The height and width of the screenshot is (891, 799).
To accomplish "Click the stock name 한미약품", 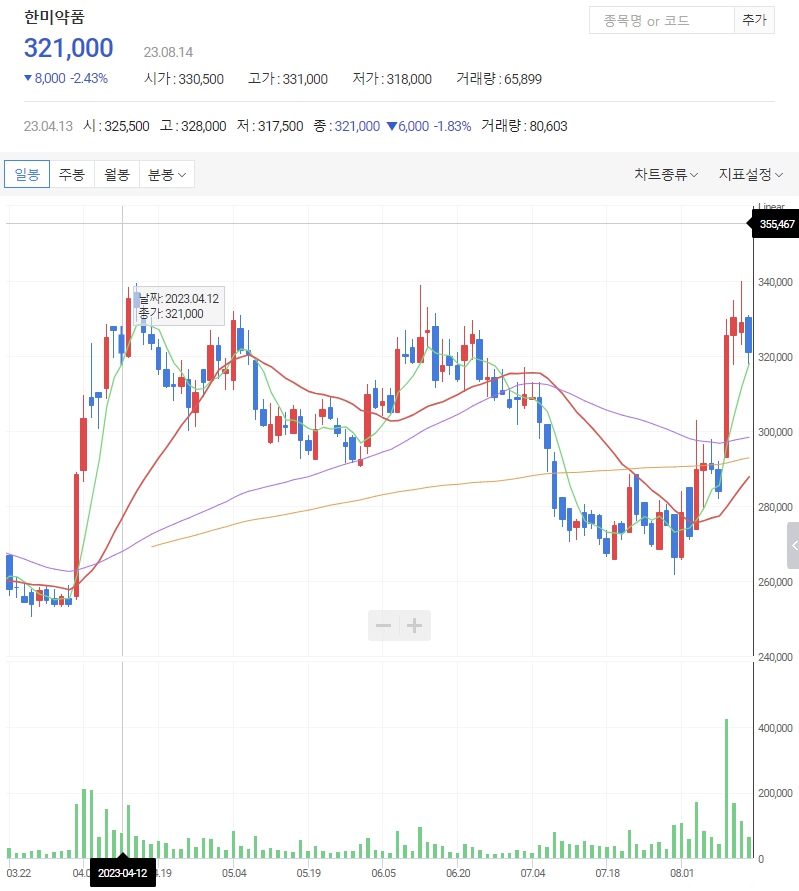I will click(54, 17).
